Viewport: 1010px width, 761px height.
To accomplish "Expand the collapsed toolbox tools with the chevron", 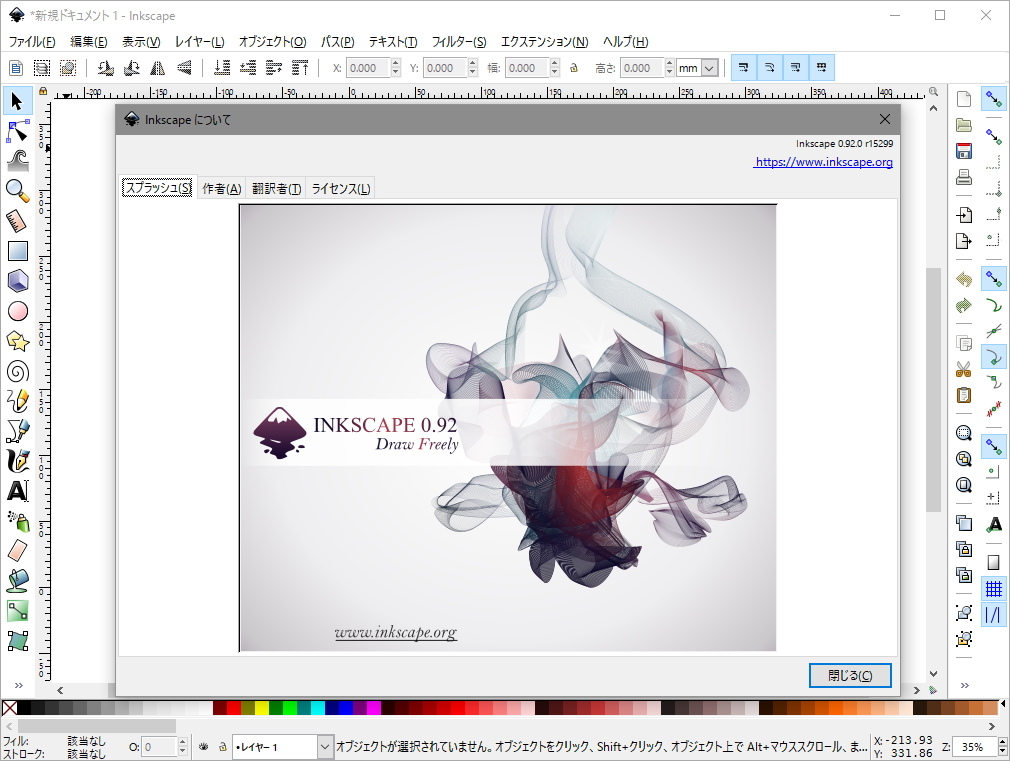I will pyautogui.click(x=18, y=686).
